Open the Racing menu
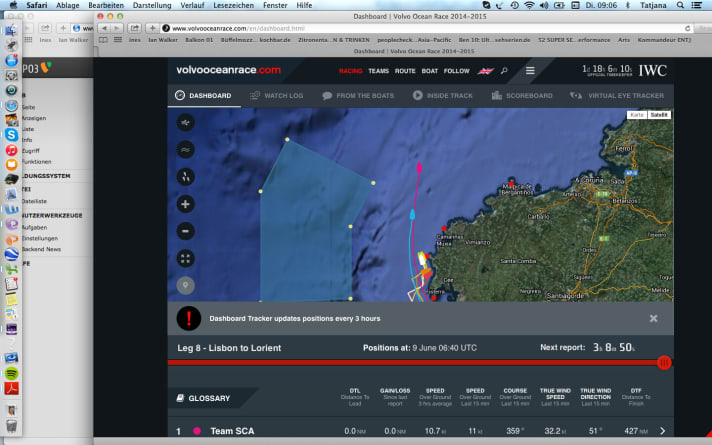Screen dimensions: 712x445 coord(351,71)
